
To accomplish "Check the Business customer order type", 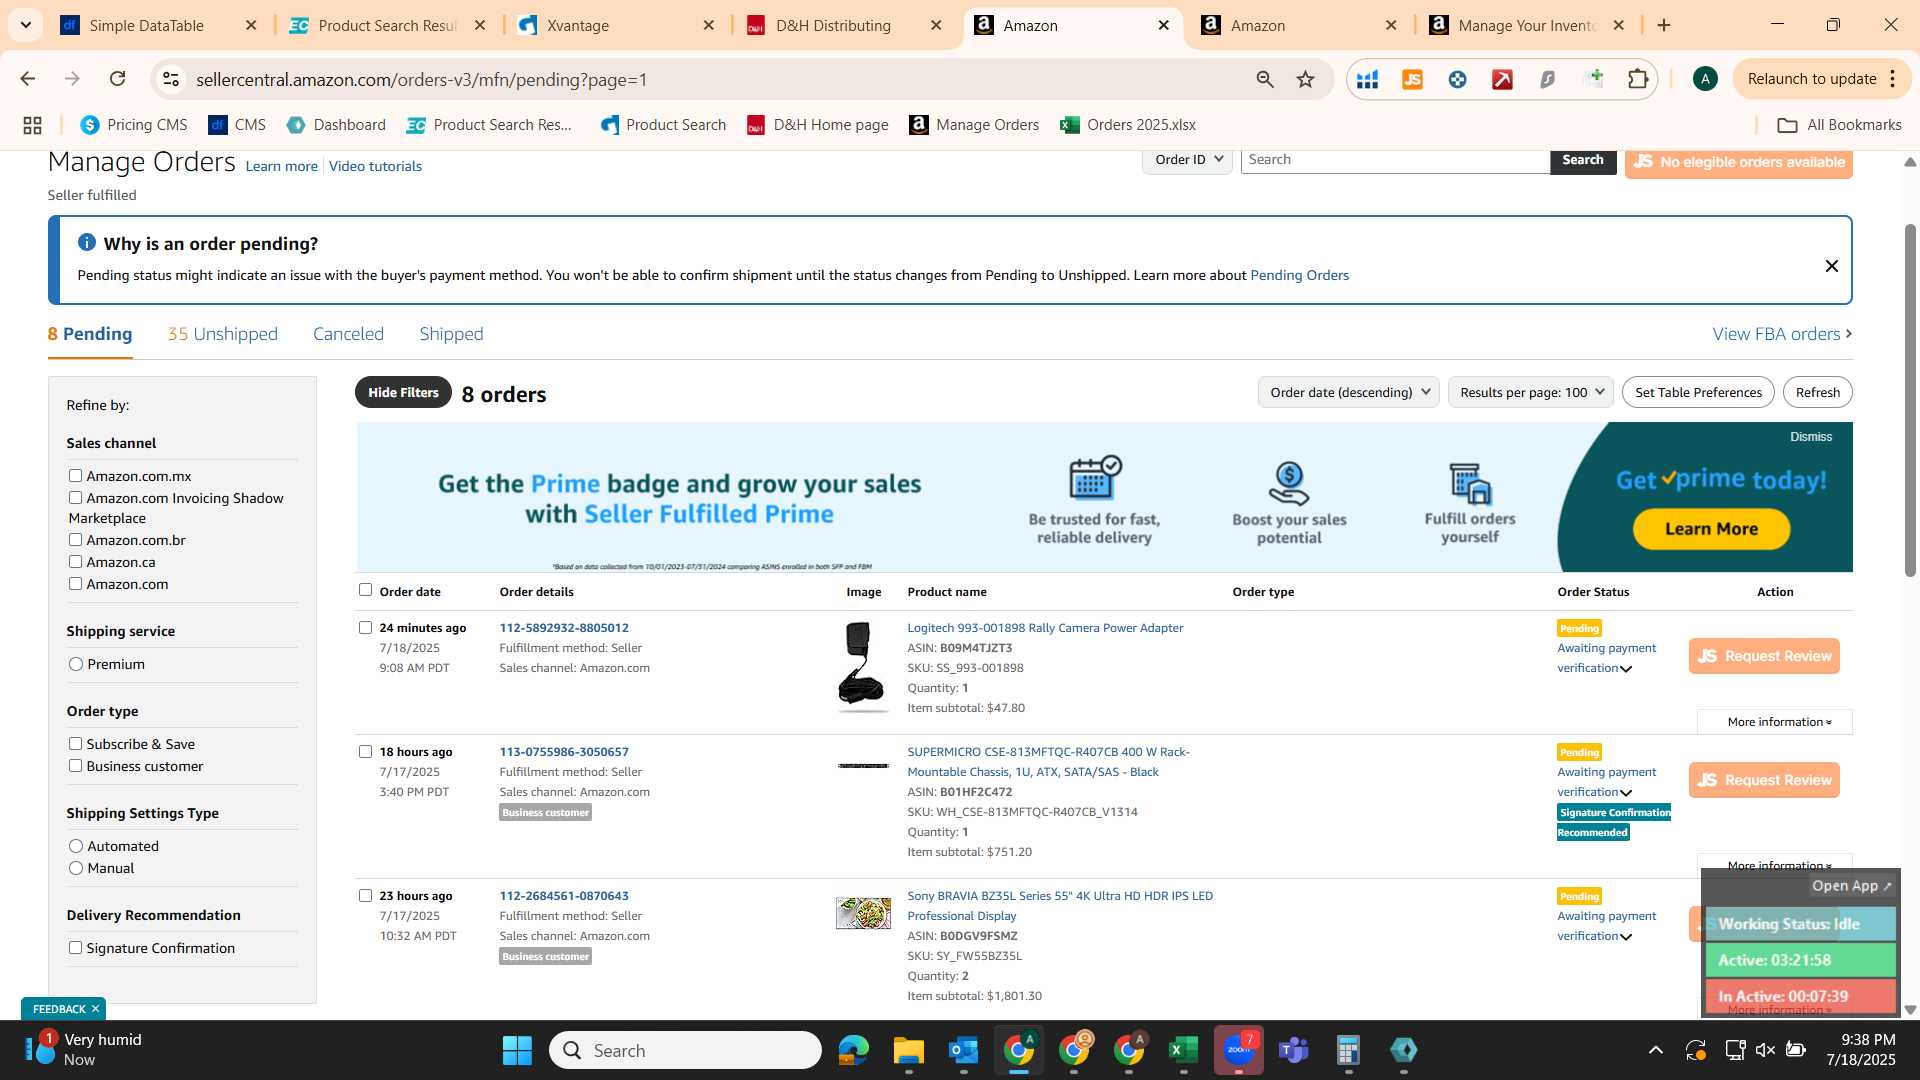I will click(x=75, y=766).
